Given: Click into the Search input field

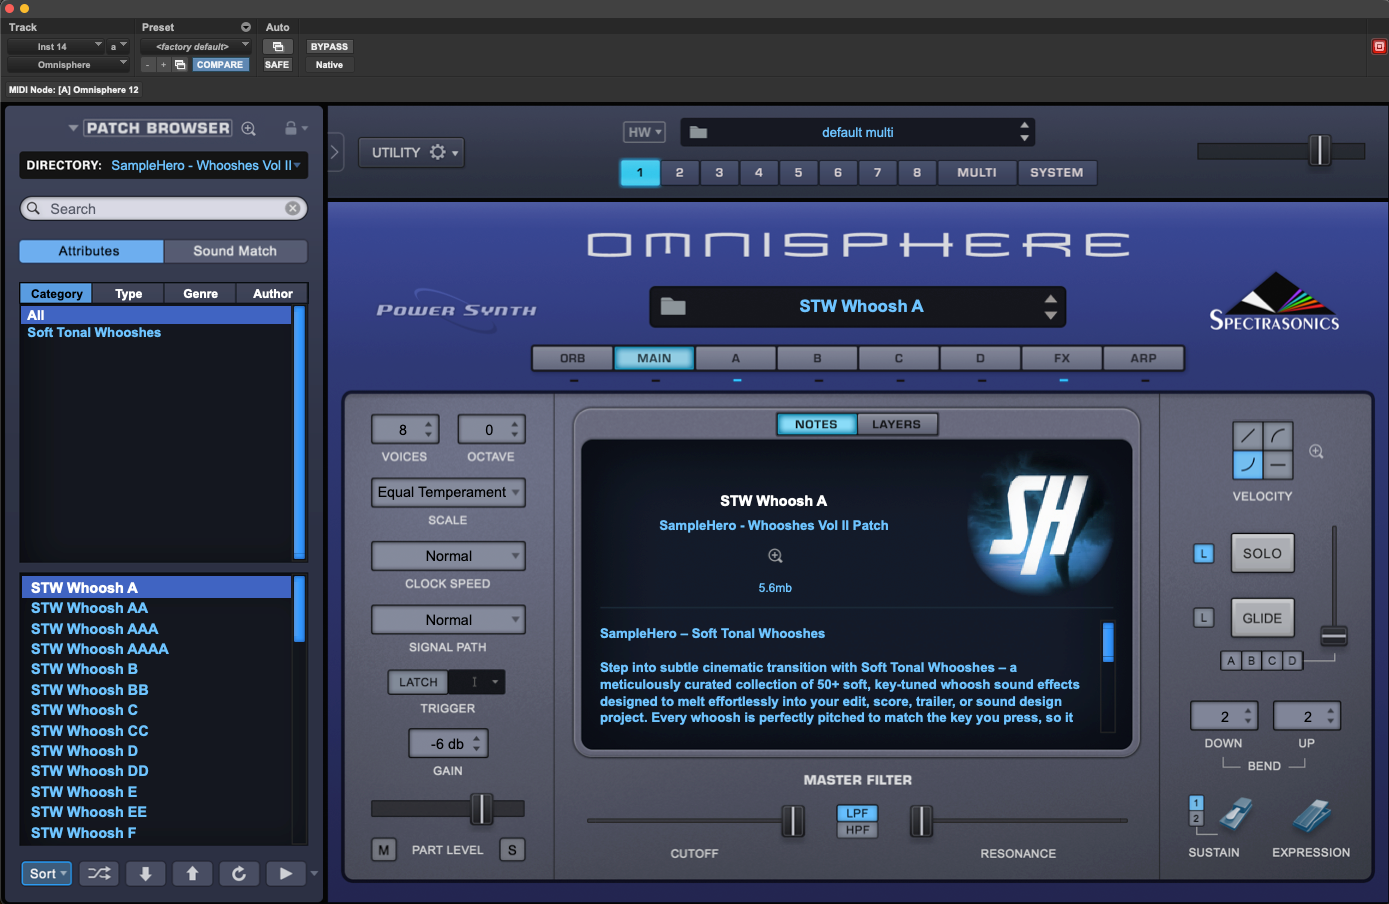Looking at the screenshot, I should pyautogui.click(x=164, y=208).
